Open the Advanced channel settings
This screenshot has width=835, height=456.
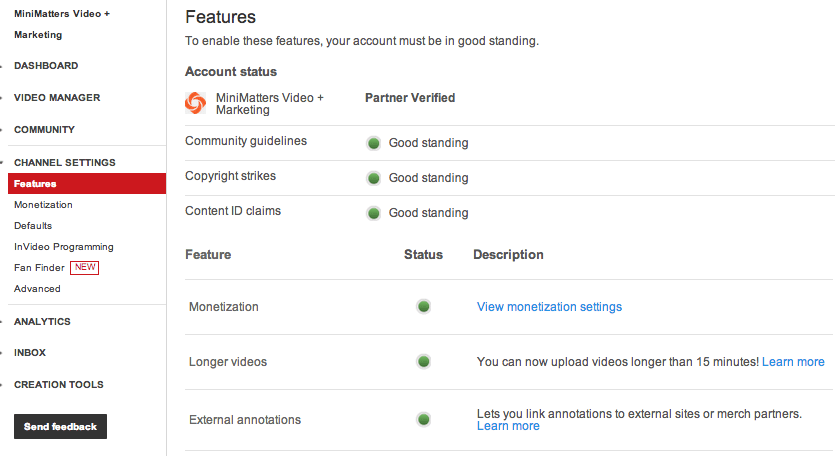37,289
